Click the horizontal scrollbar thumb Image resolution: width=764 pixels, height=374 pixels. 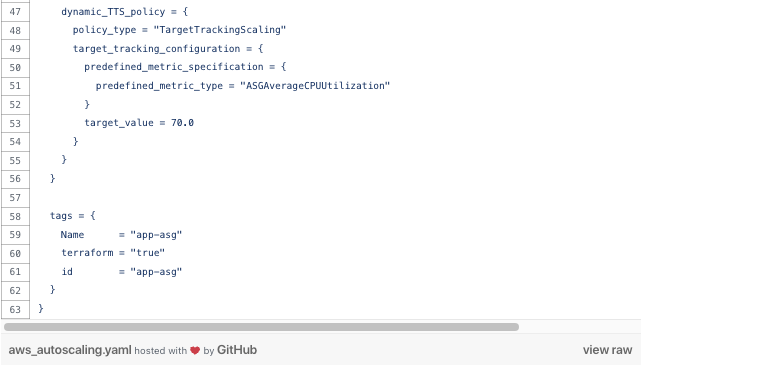click(261, 327)
